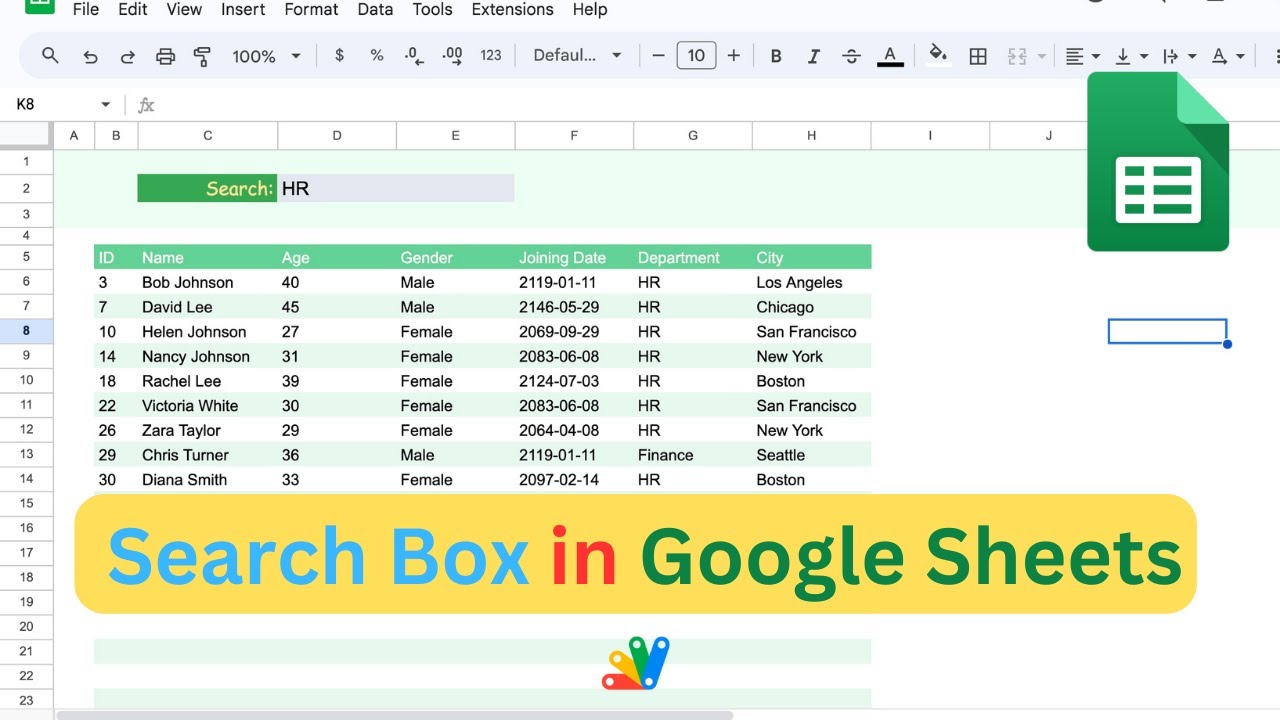The image size is (1280, 720).
Task: Select row 8 header
Action: point(27,331)
